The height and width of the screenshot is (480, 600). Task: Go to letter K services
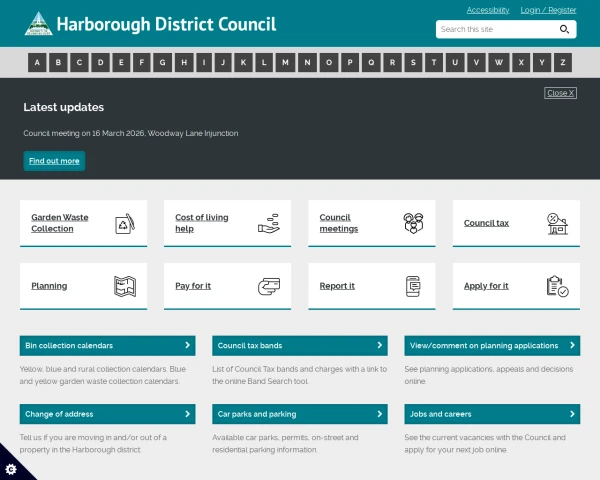pos(243,62)
